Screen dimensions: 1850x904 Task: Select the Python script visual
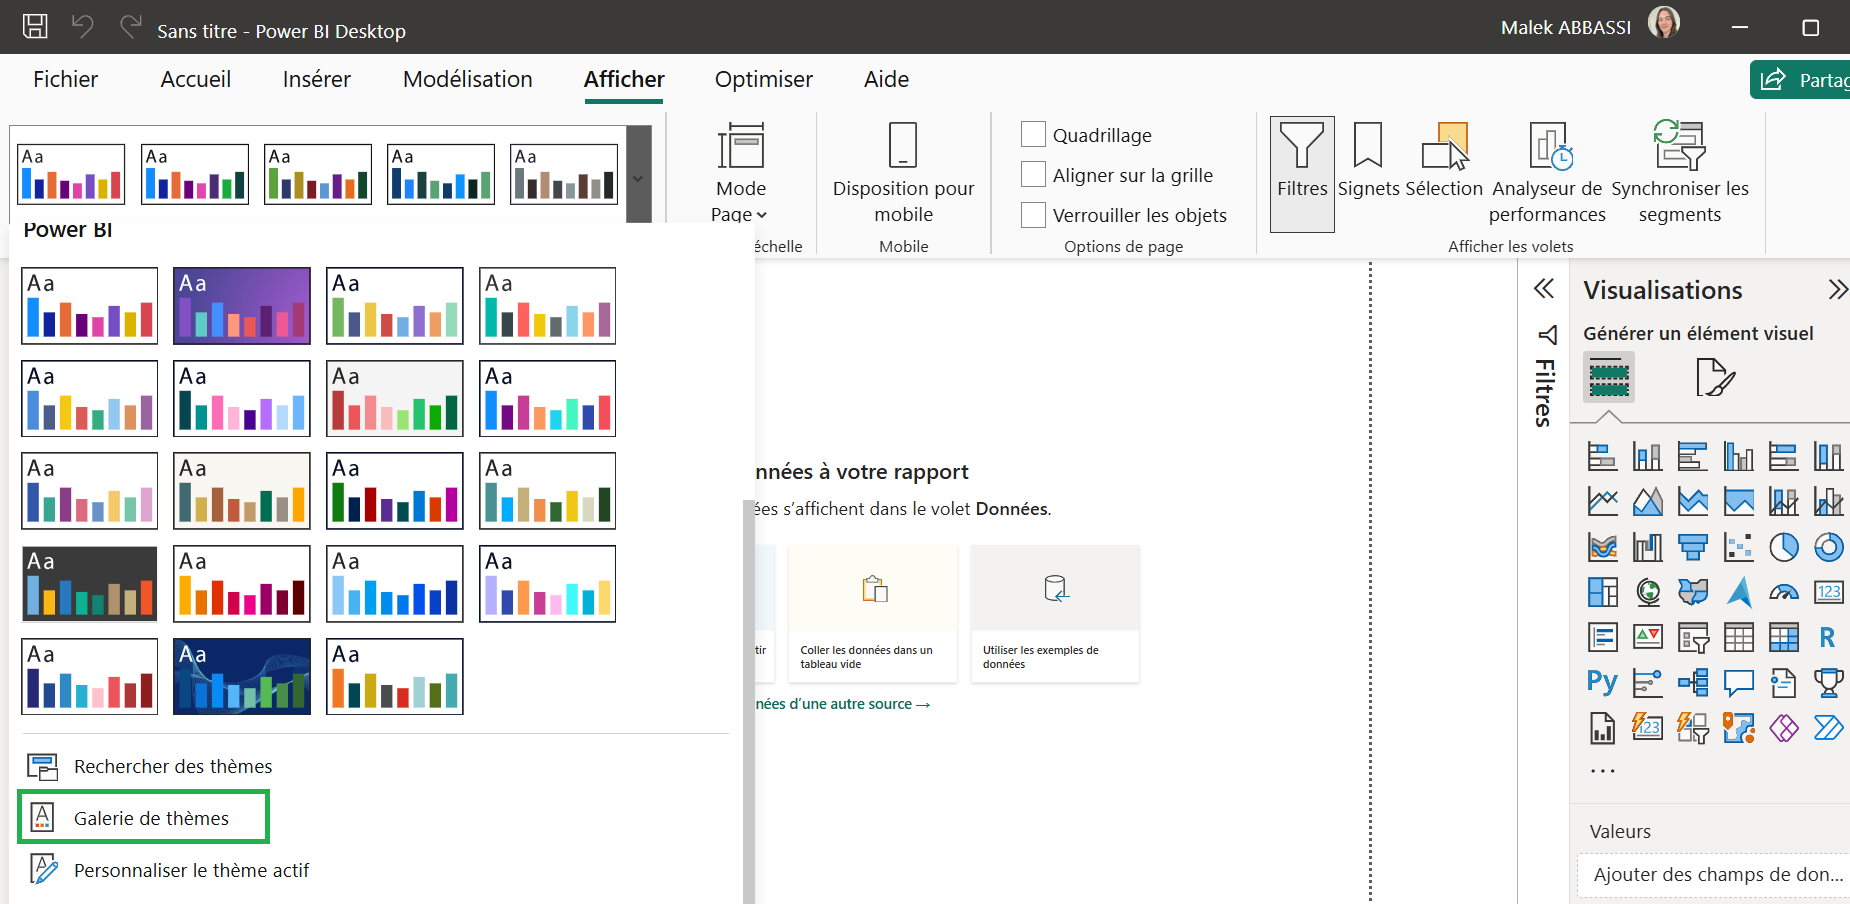(x=1601, y=682)
